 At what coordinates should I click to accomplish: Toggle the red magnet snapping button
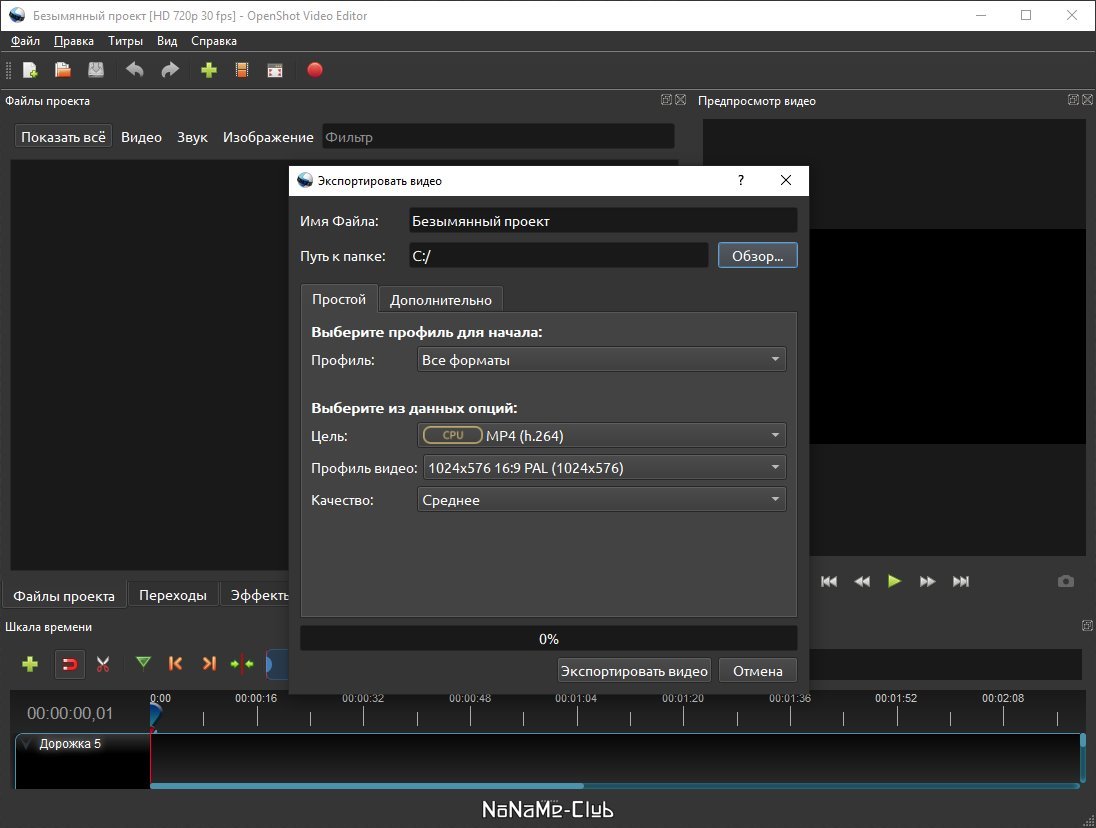pyautogui.click(x=69, y=663)
